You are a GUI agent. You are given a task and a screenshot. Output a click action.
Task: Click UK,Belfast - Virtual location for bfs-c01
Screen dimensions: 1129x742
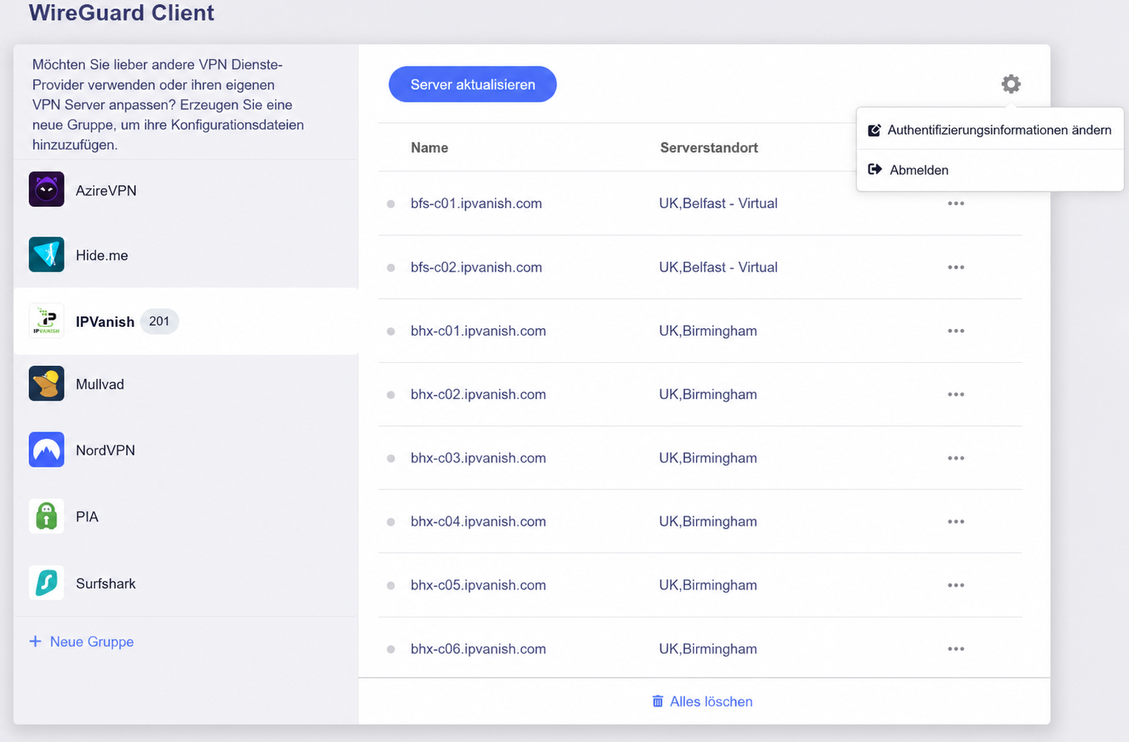[x=718, y=204]
